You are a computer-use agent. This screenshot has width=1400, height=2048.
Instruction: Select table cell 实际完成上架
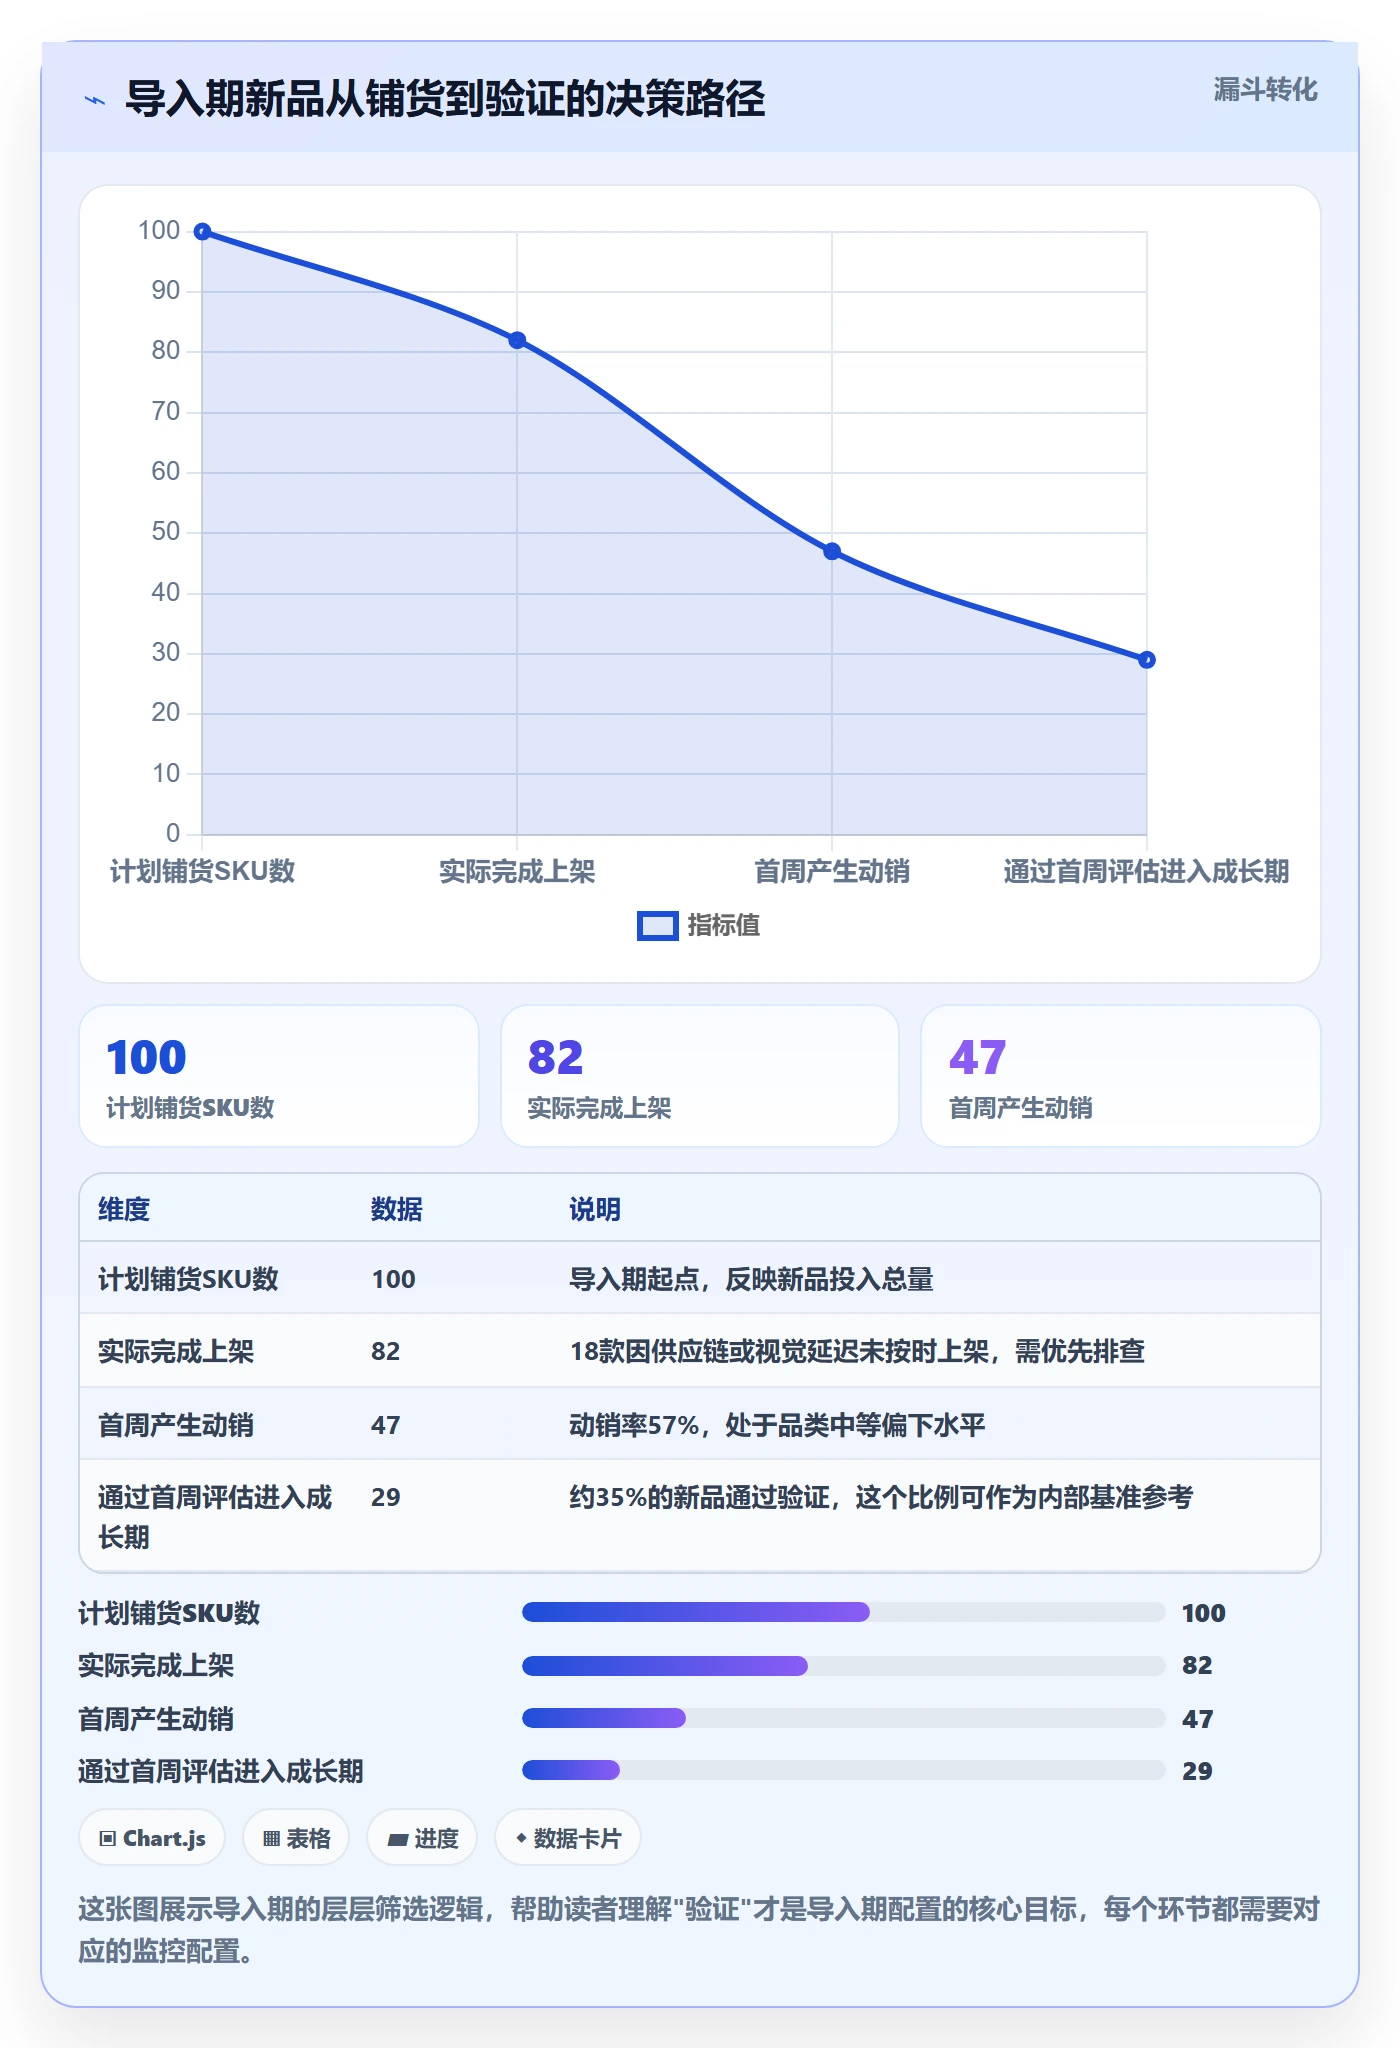pos(176,1351)
